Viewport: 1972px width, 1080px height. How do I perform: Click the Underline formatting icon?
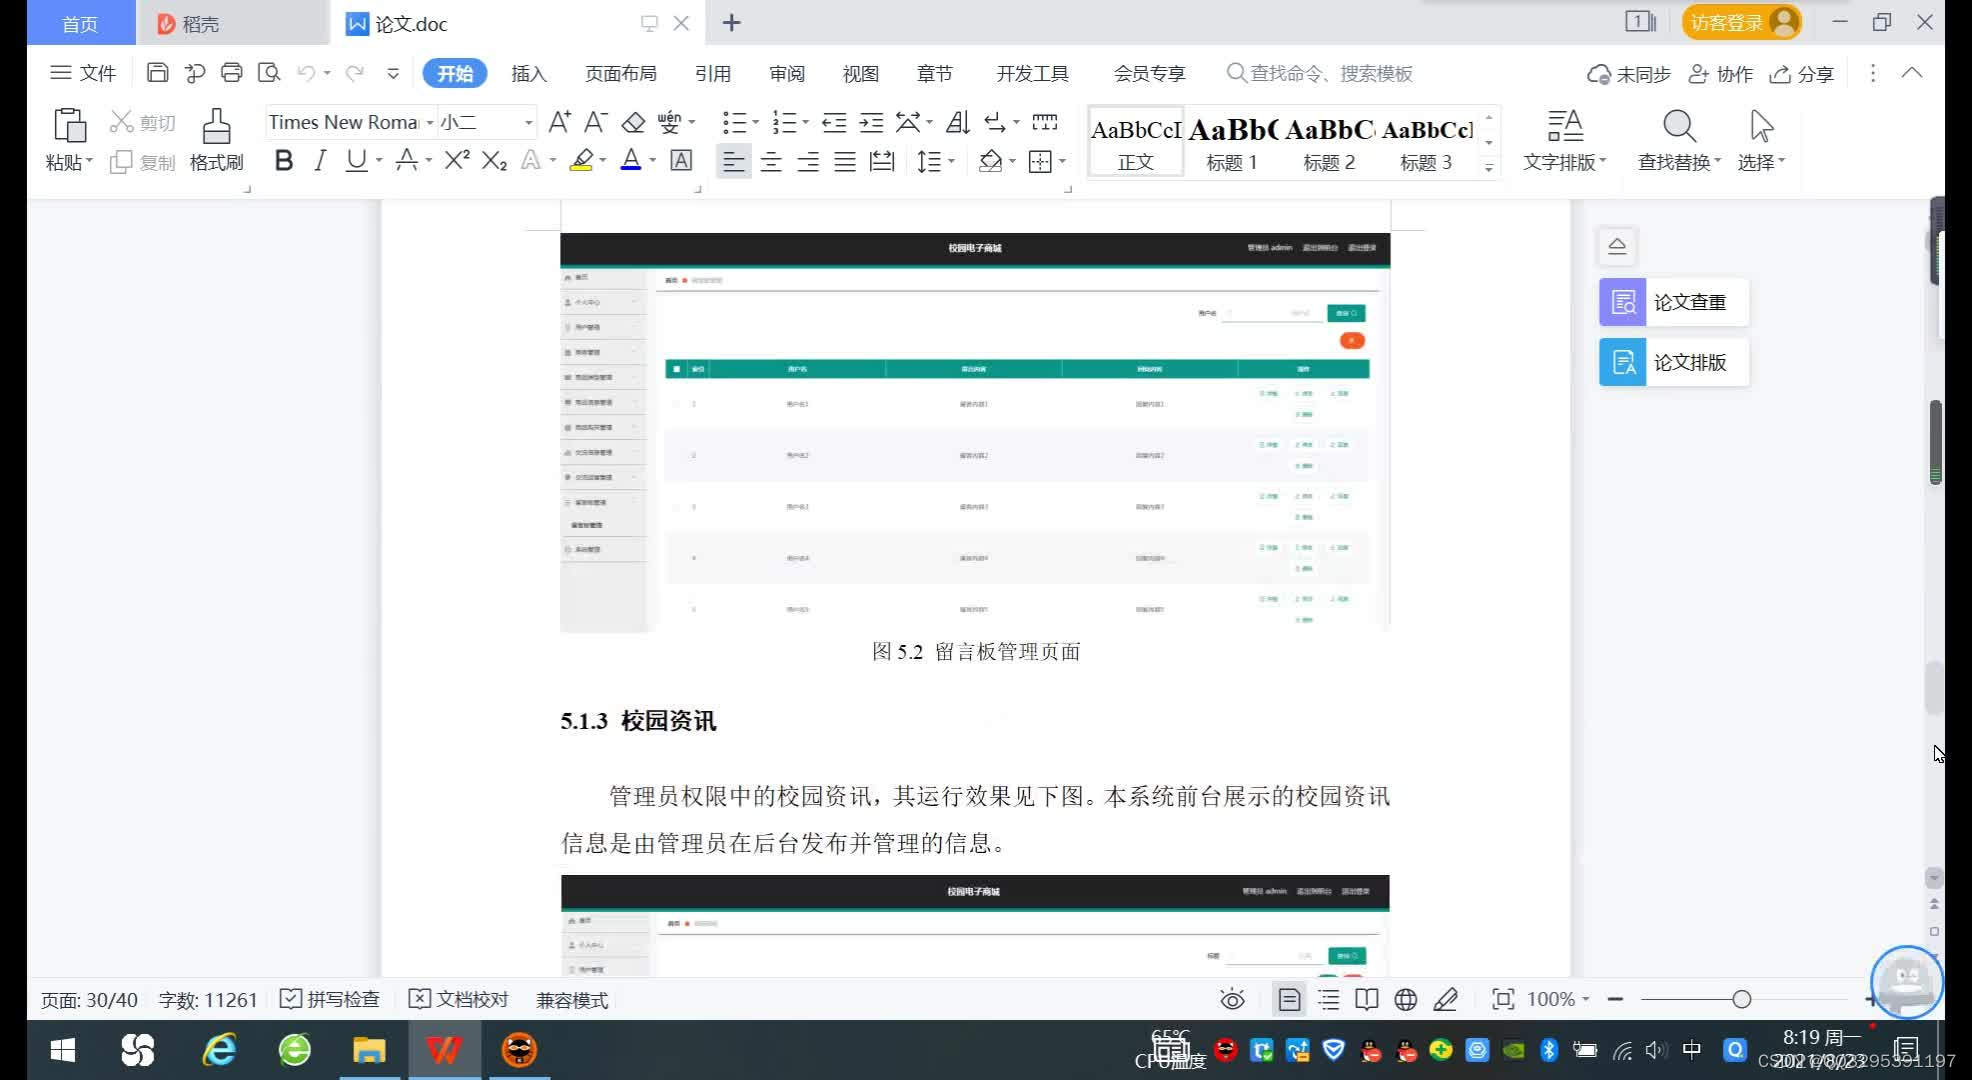tap(356, 162)
